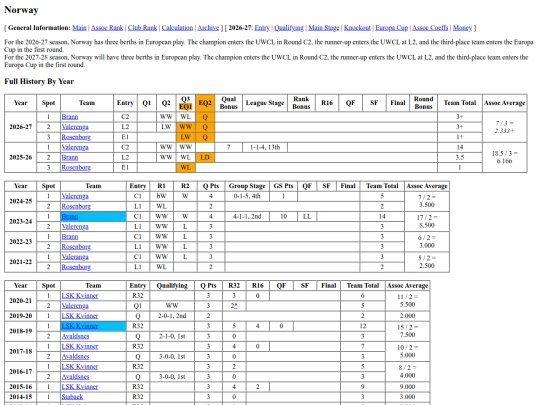The width and height of the screenshot is (540, 405).
Task: Open the Calculation link
Action: 177,28
